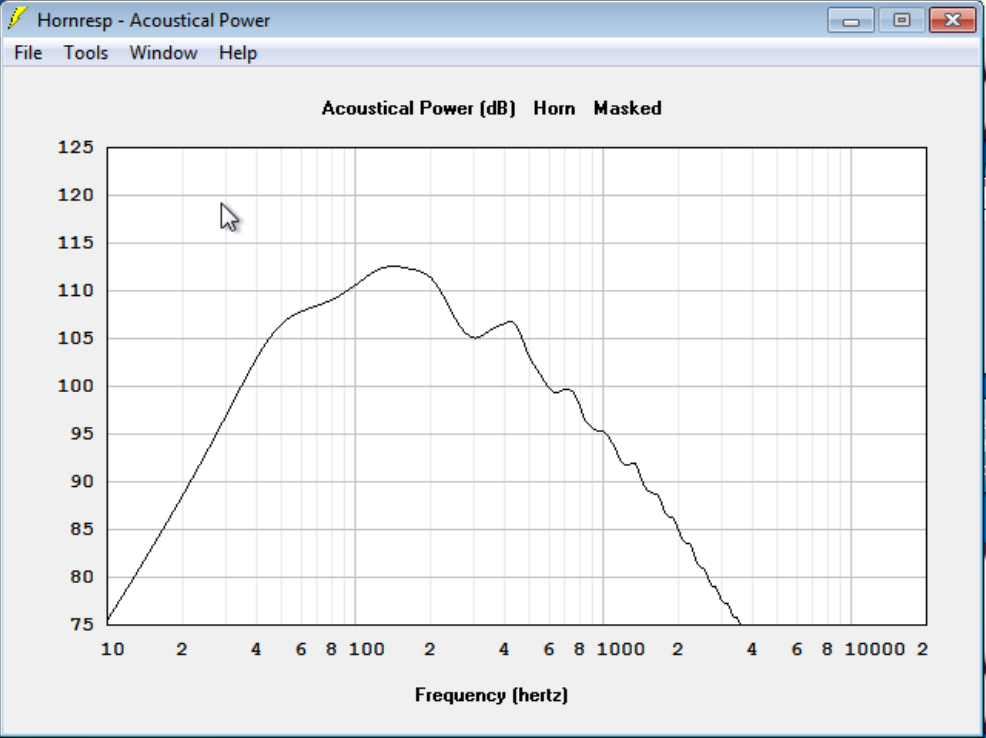Image resolution: width=986 pixels, height=738 pixels.
Task: Click the Hornresp title bar text
Action: (x=153, y=20)
